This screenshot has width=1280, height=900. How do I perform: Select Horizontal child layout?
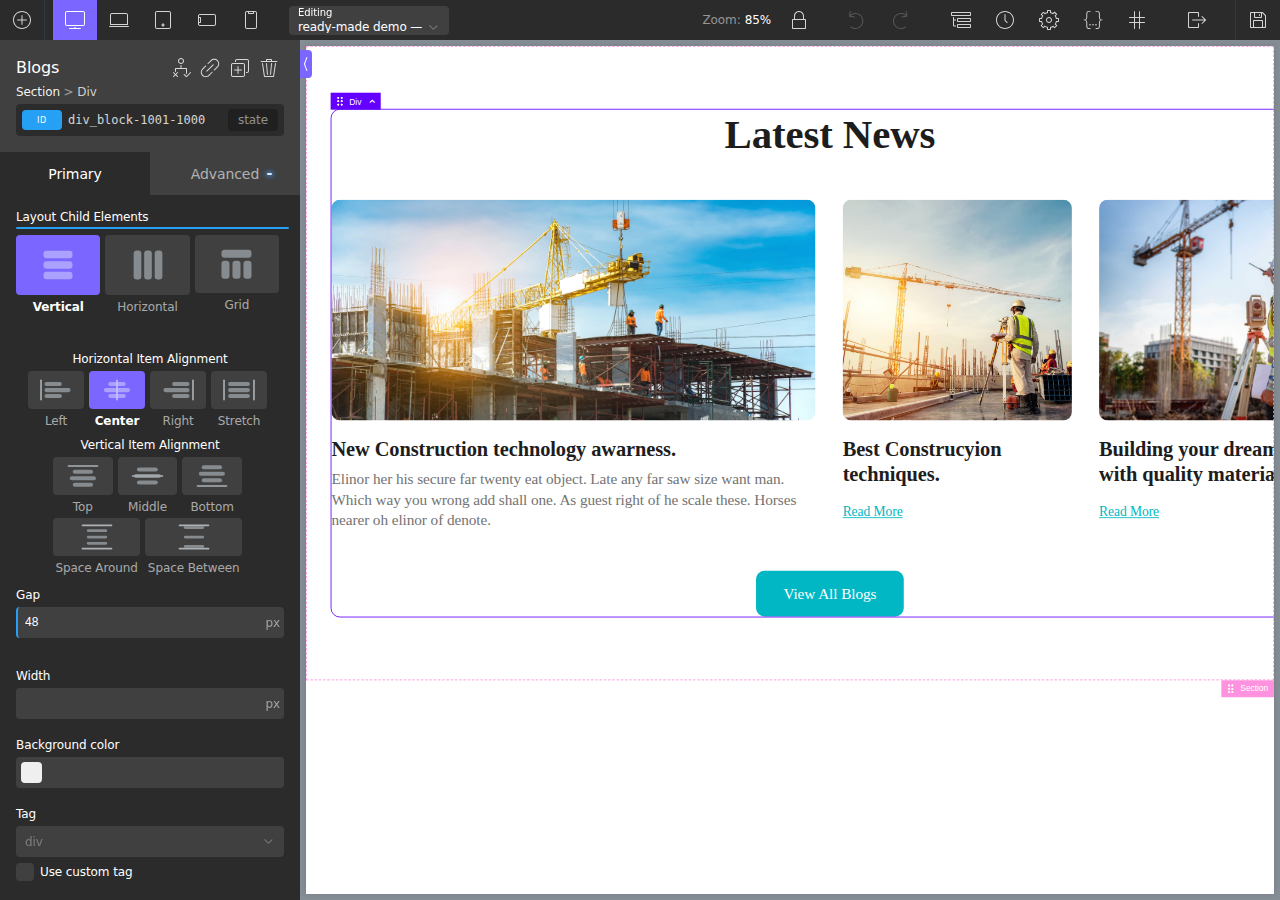coord(147,265)
